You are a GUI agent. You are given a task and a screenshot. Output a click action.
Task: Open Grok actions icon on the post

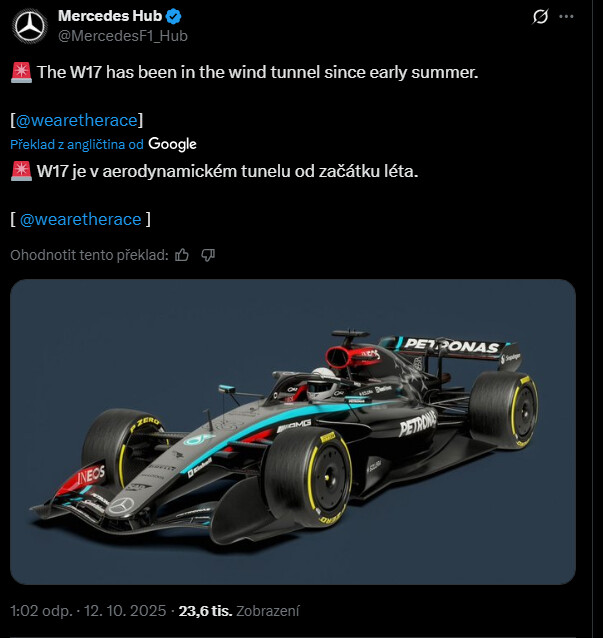click(540, 17)
